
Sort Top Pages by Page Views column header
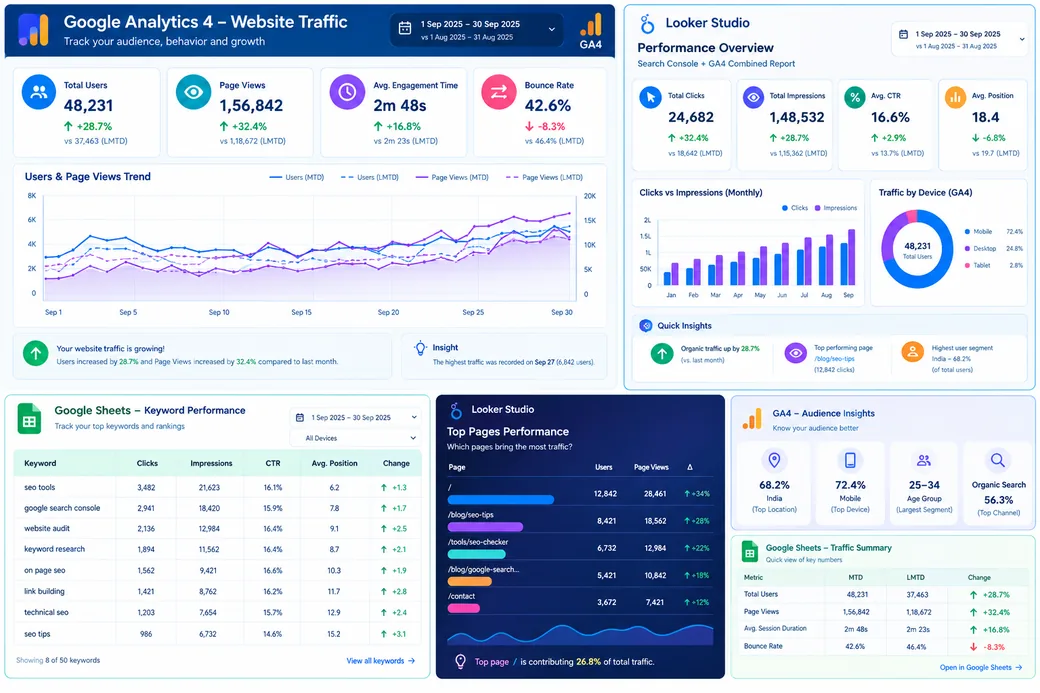tap(651, 468)
